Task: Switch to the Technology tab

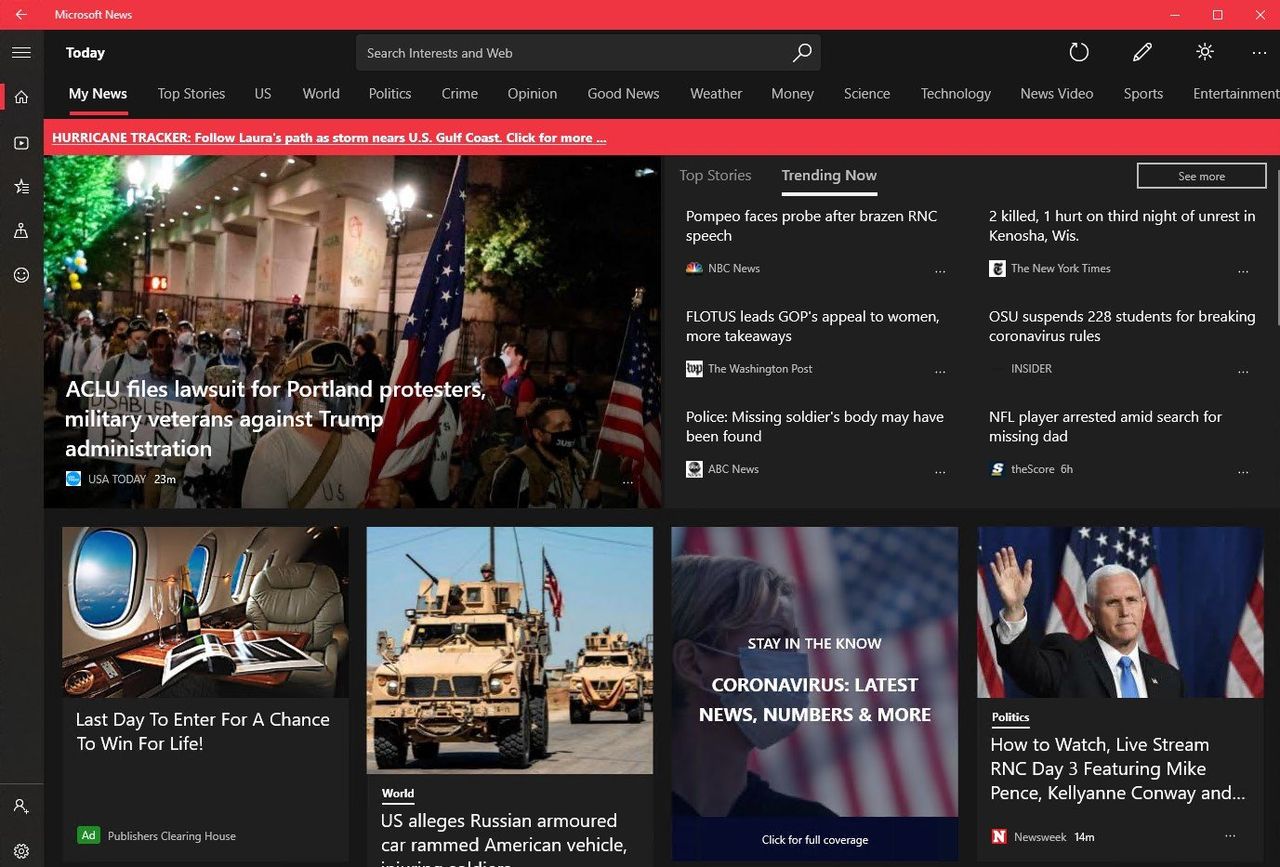Action: tap(956, 94)
